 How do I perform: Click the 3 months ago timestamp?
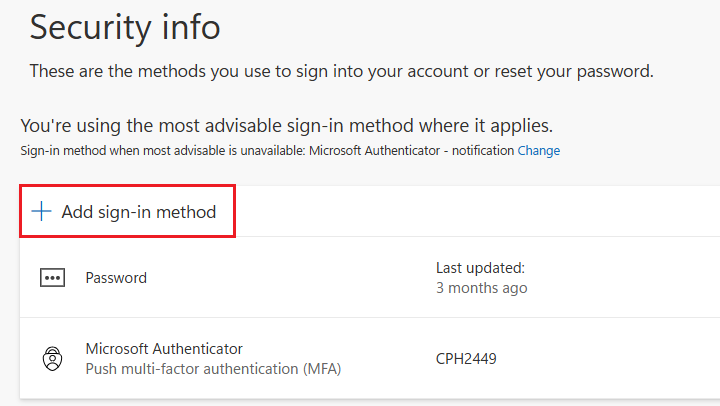tap(482, 288)
